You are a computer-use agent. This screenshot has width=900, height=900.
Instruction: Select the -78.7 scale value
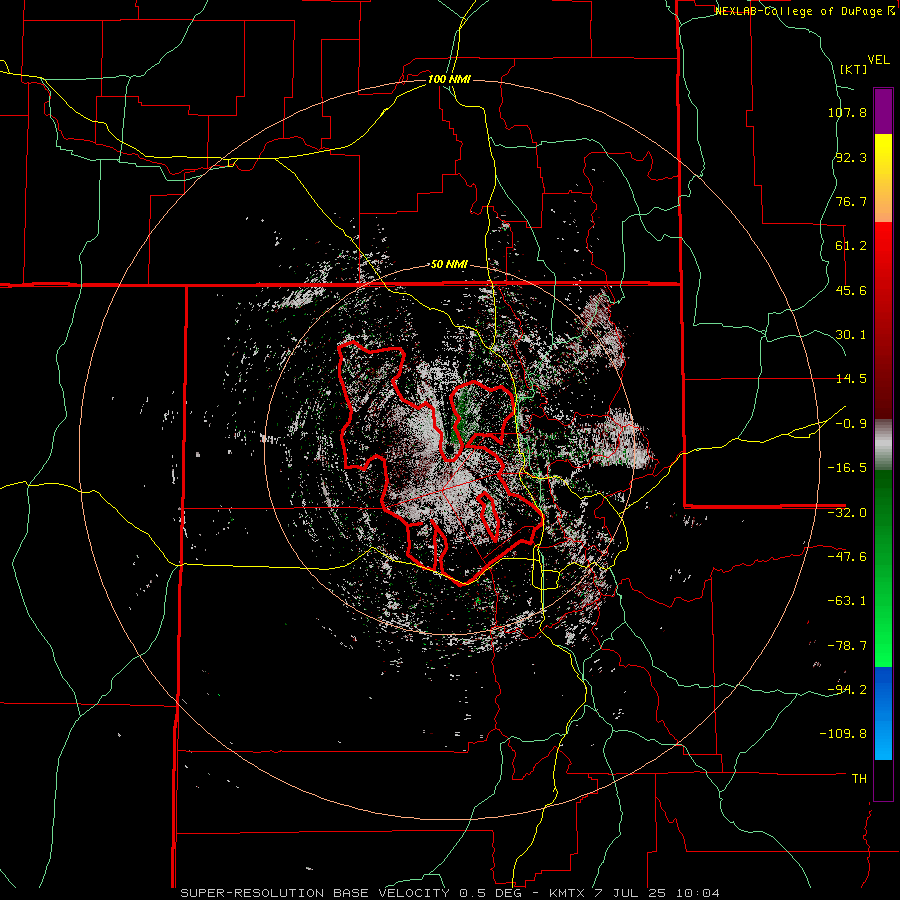point(847,646)
